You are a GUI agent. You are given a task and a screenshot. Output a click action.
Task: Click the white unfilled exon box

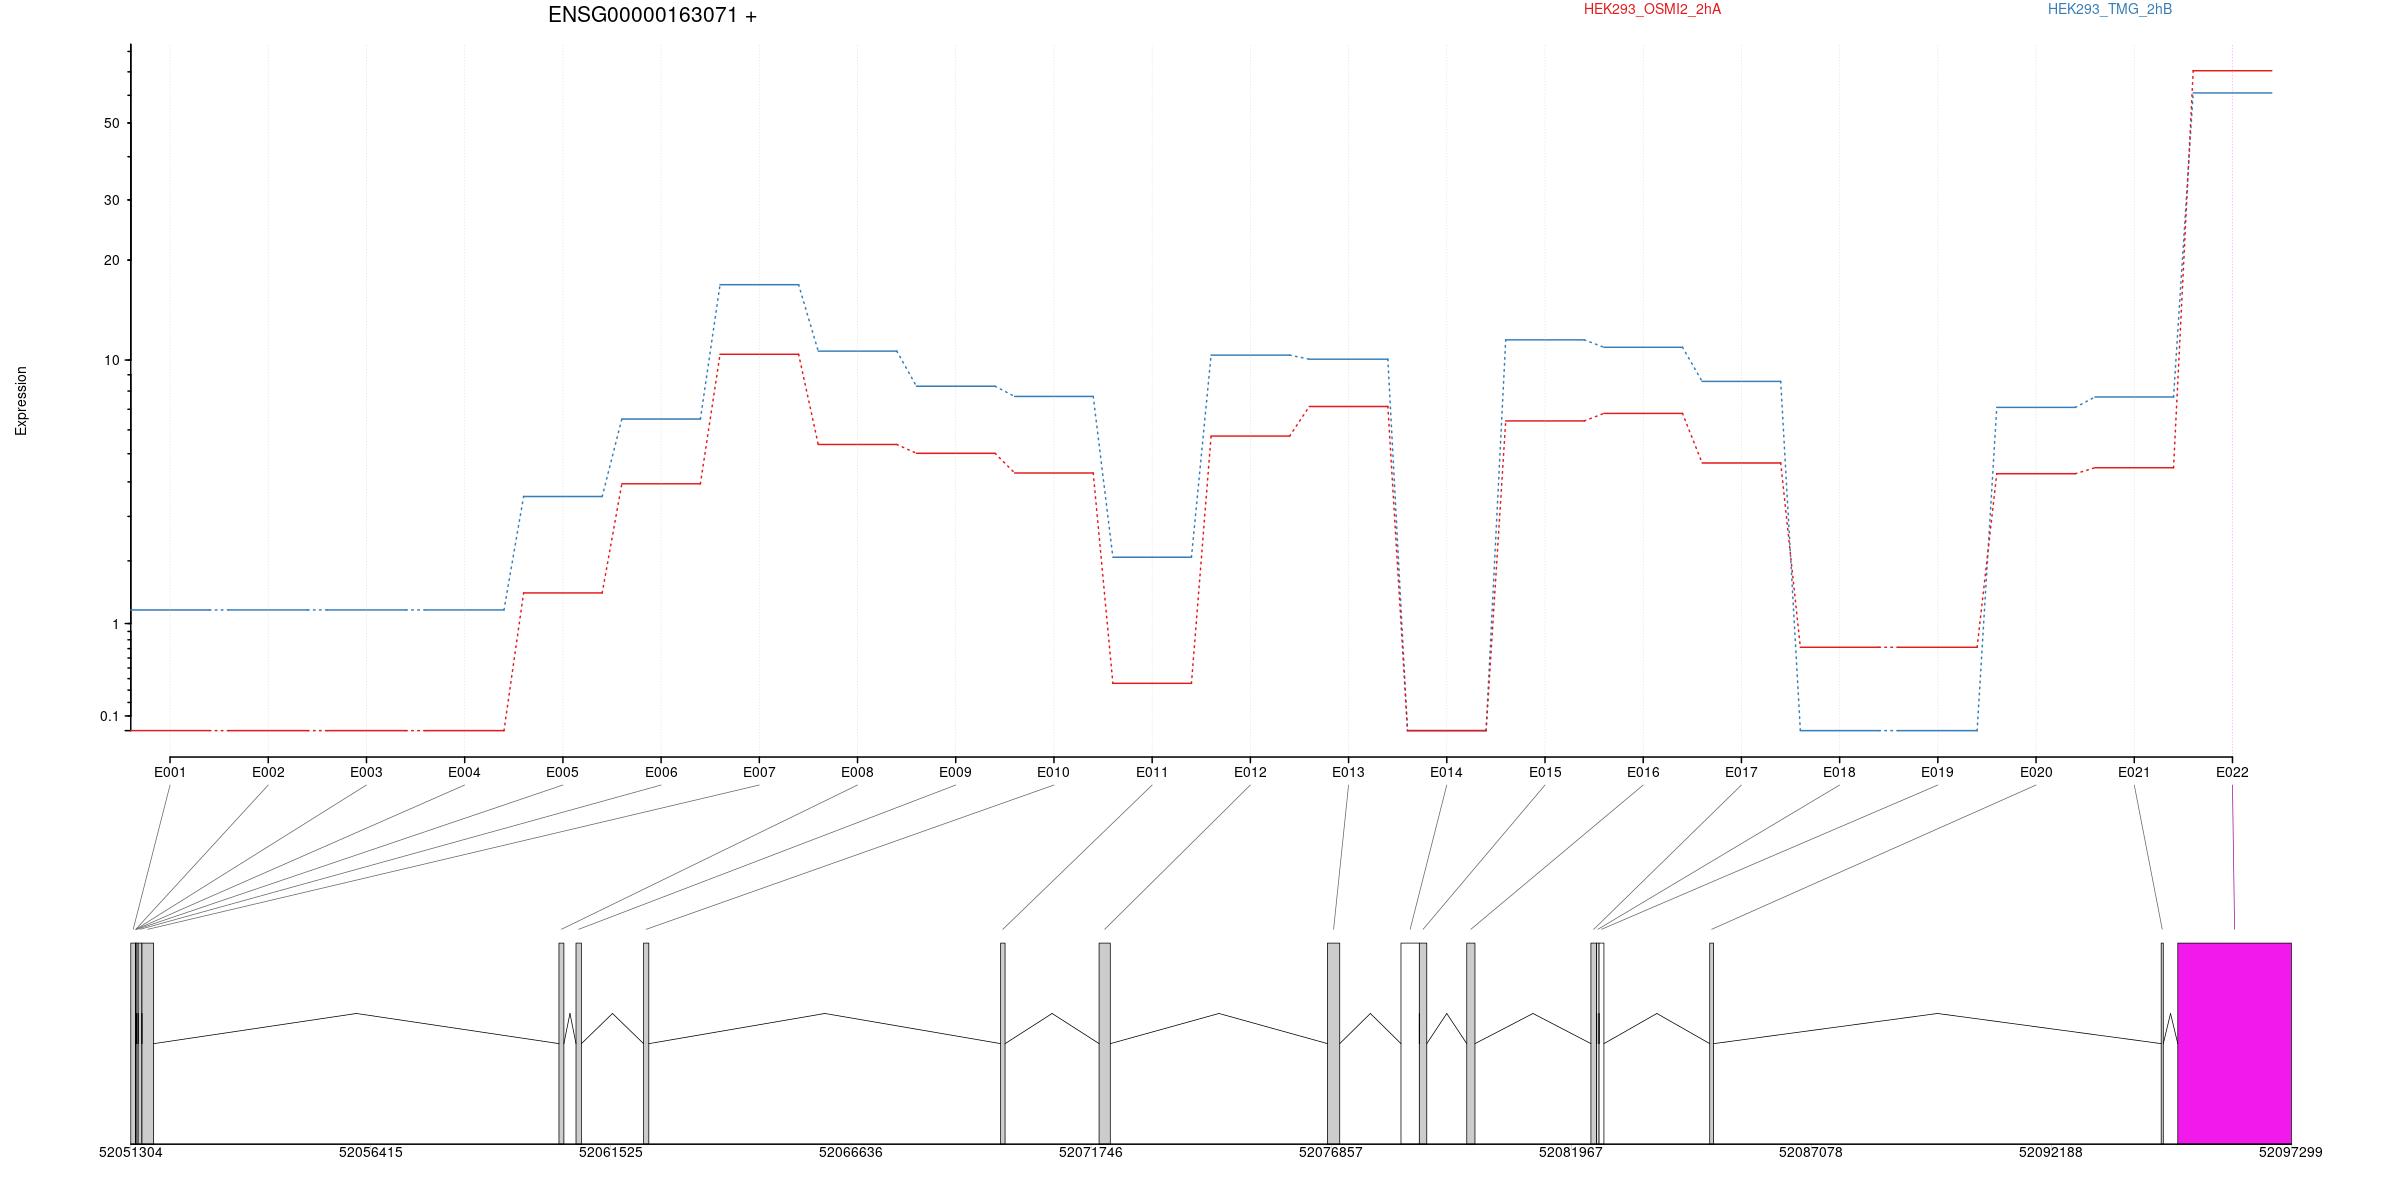1410,1043
